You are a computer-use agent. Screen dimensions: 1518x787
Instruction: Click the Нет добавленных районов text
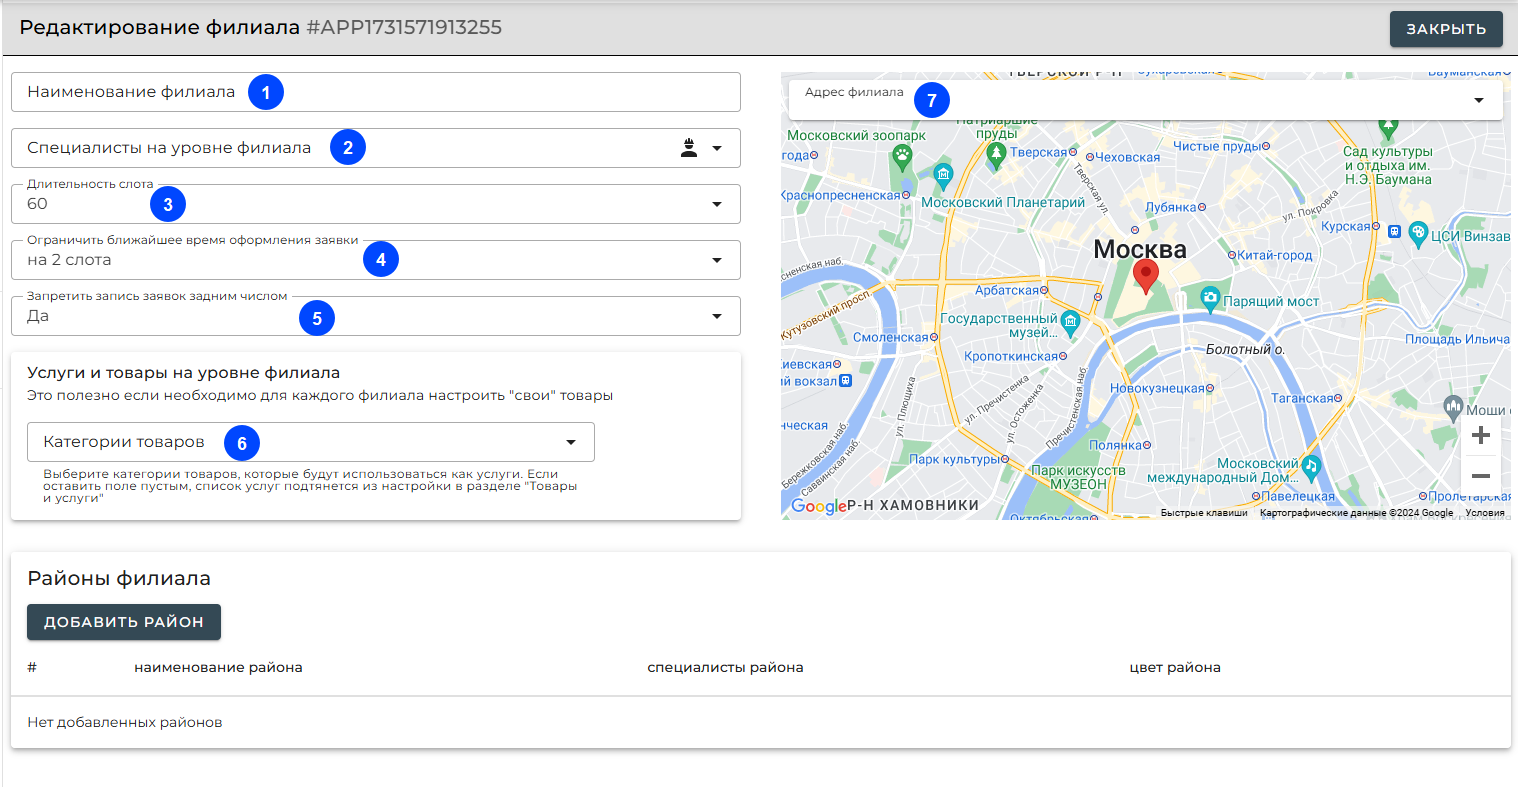(x=125, y=722)
